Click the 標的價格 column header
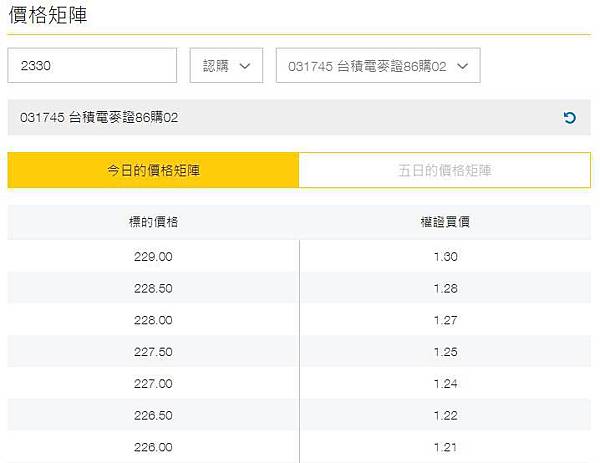 (x=153, y=222)
